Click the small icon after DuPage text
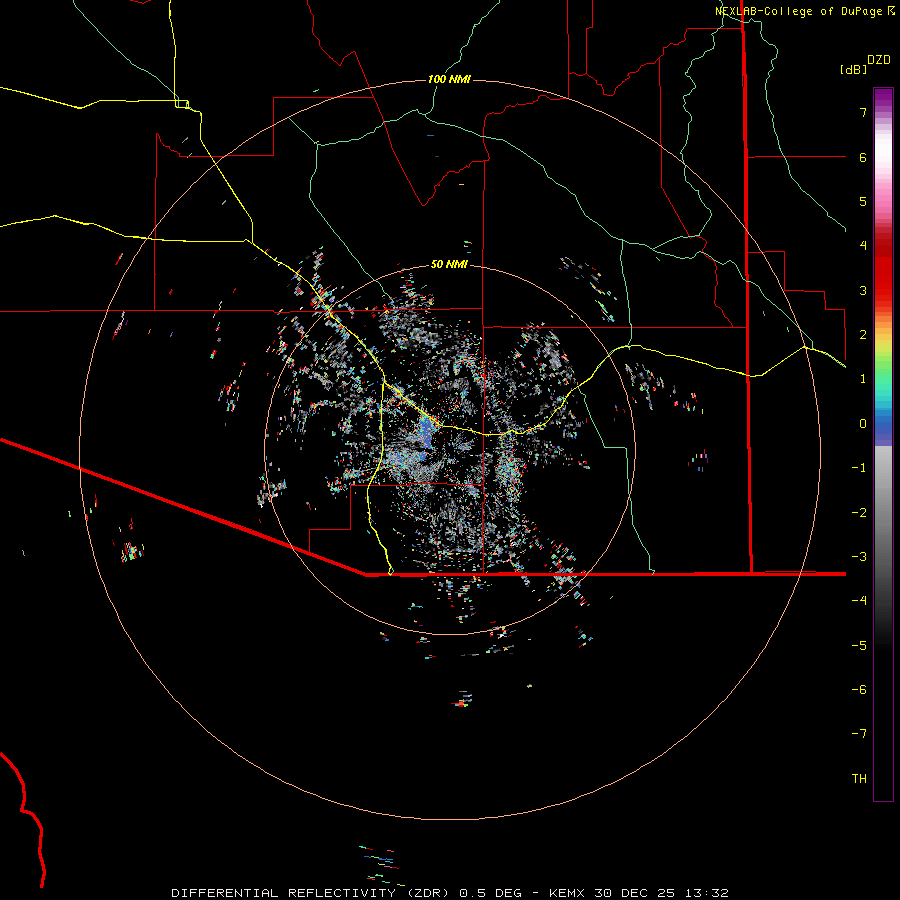 pos(891,11)
